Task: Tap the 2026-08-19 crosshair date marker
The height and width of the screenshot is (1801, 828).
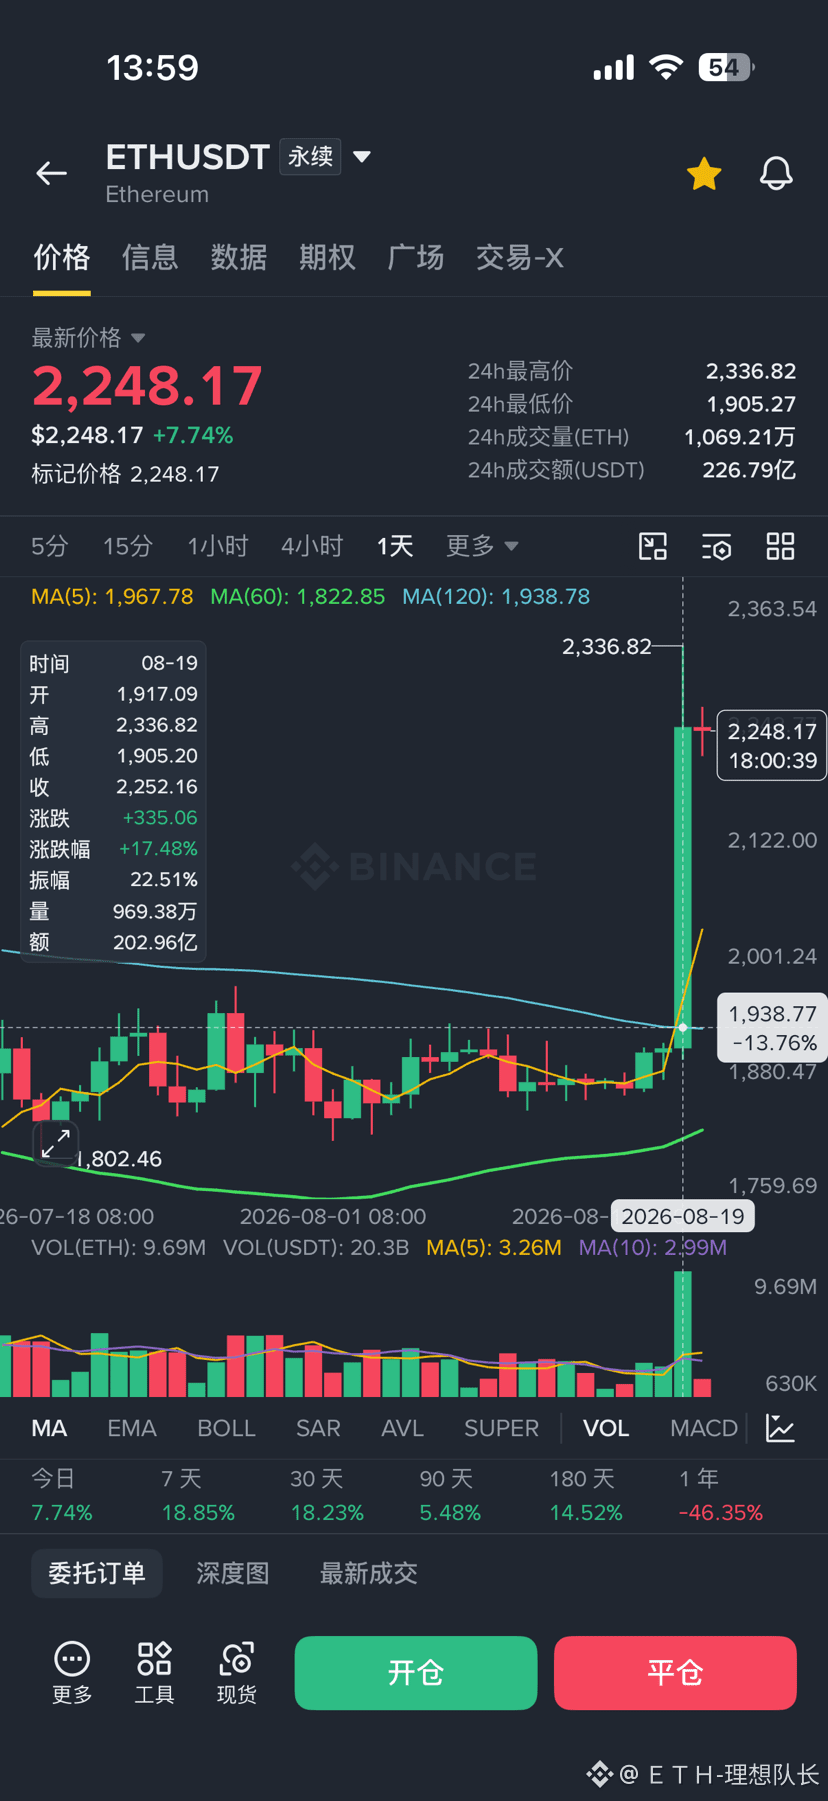Action: 683,1216
